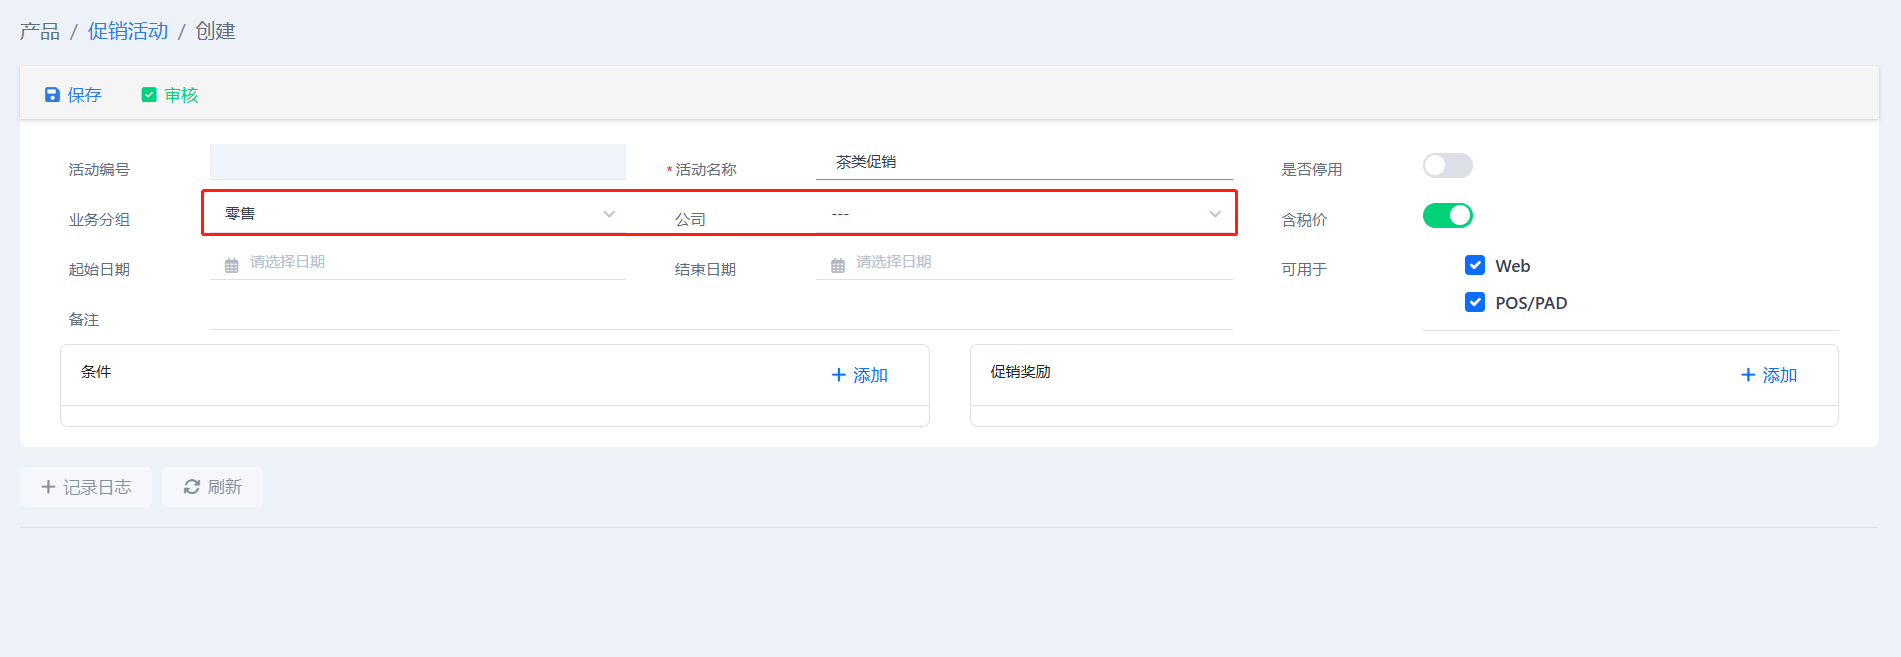
Task: Open the 公司 dropdown
Action: pyautogui.click(x=1024, y=213)
